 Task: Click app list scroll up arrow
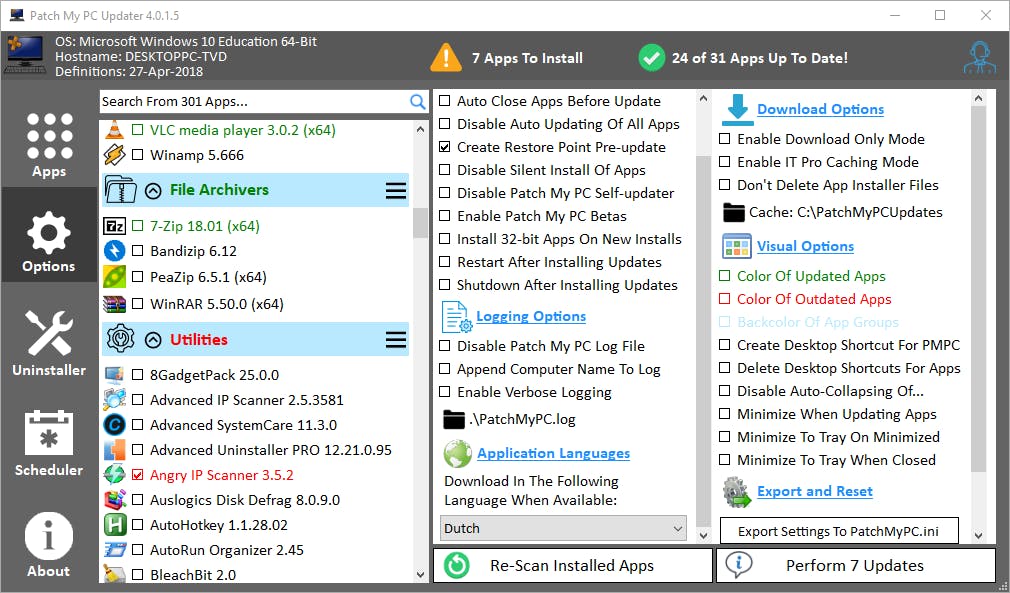421,129
